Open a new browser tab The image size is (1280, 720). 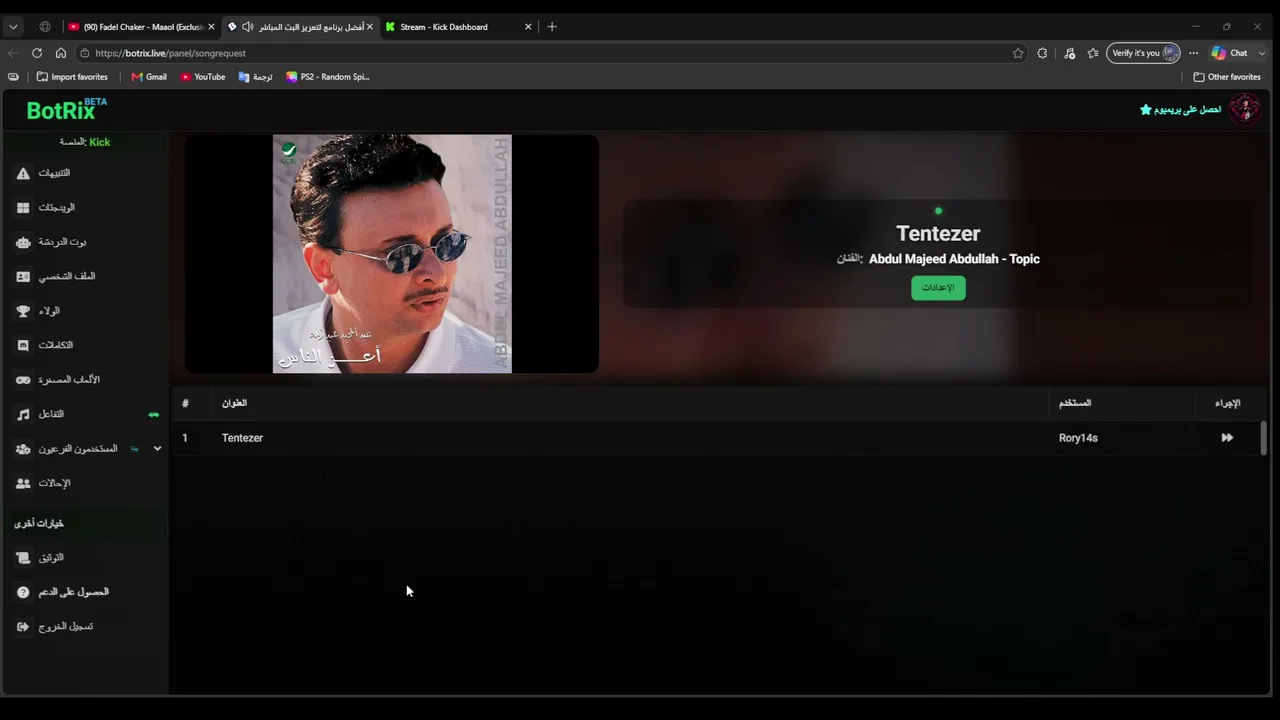coord(552,27)
